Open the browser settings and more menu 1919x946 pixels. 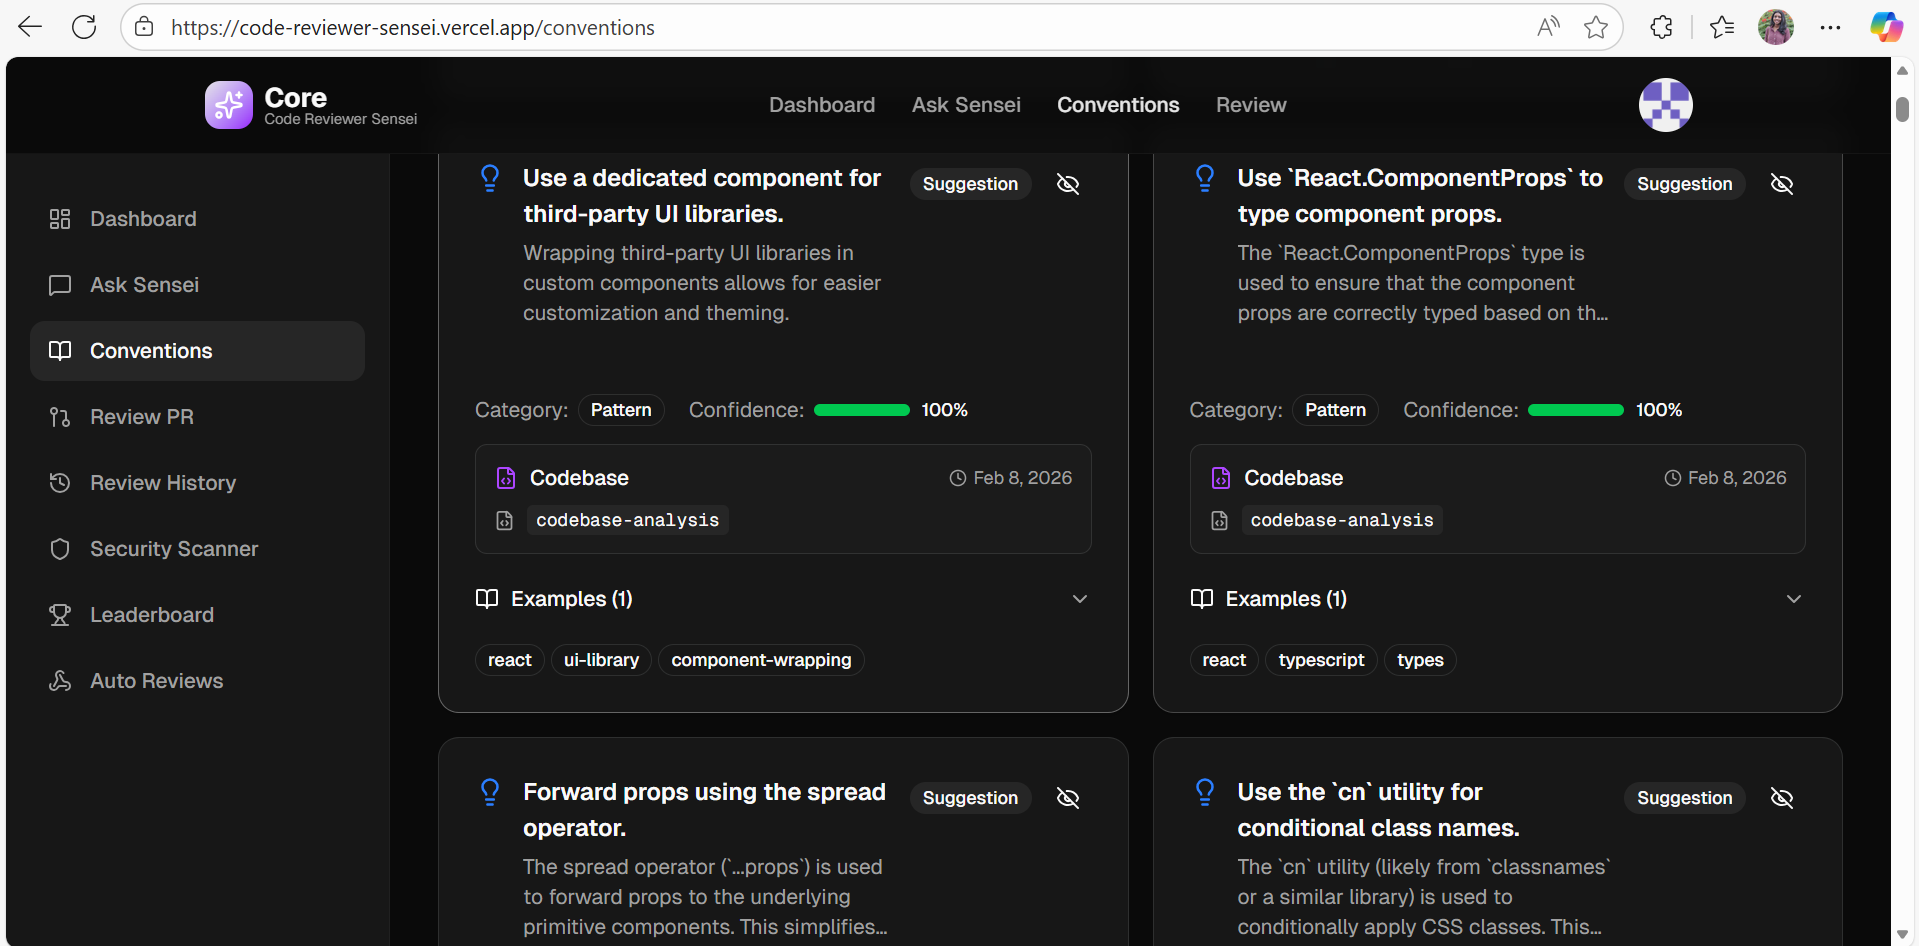point(1830,27)
